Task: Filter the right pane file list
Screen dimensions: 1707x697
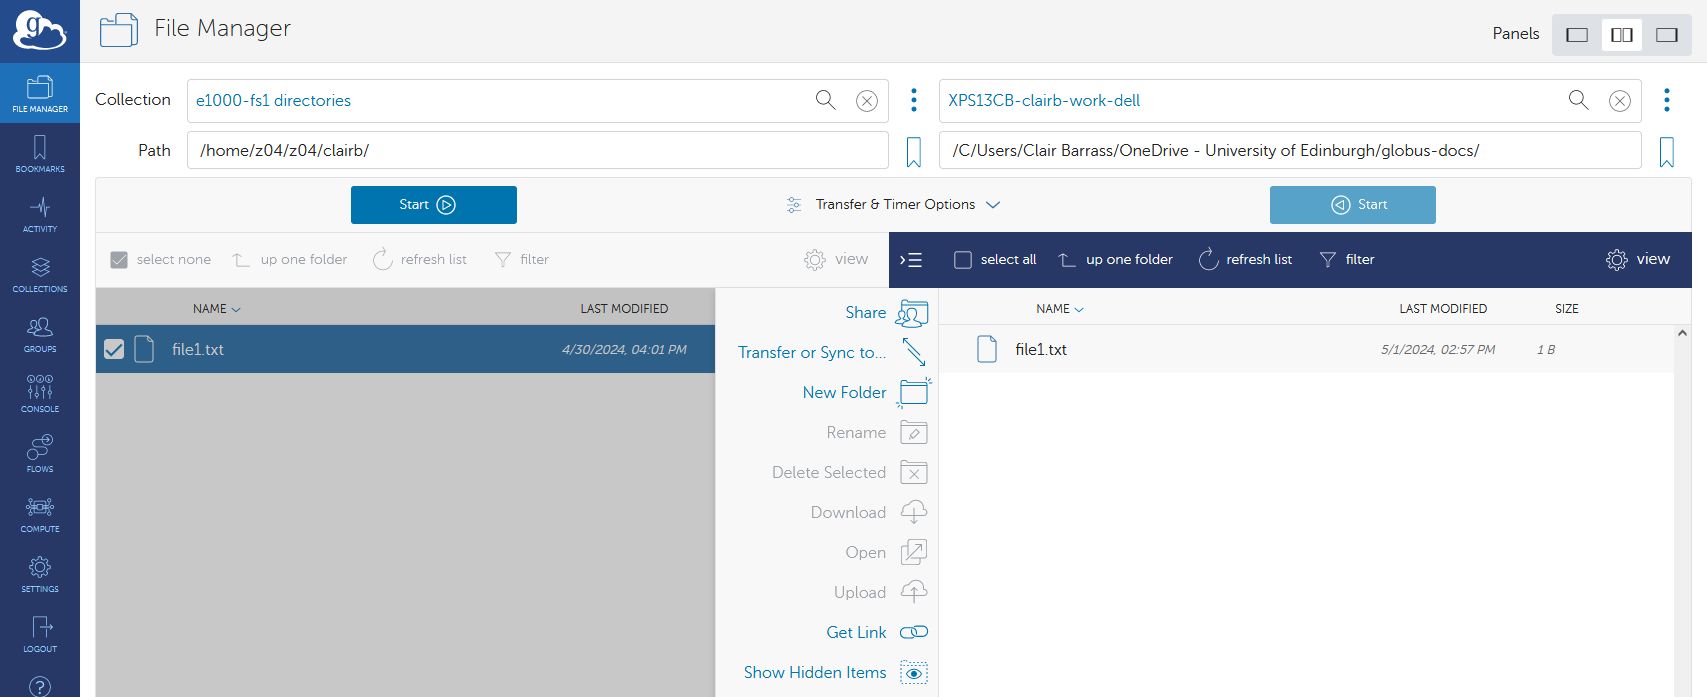Action: (1347, 260)
